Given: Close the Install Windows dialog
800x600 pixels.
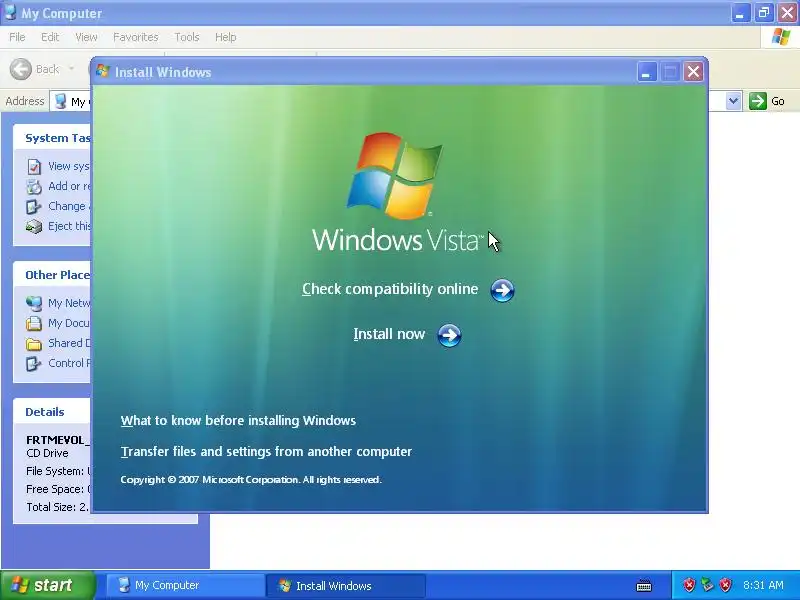Looking at the screenshot, I should [693, 72].
